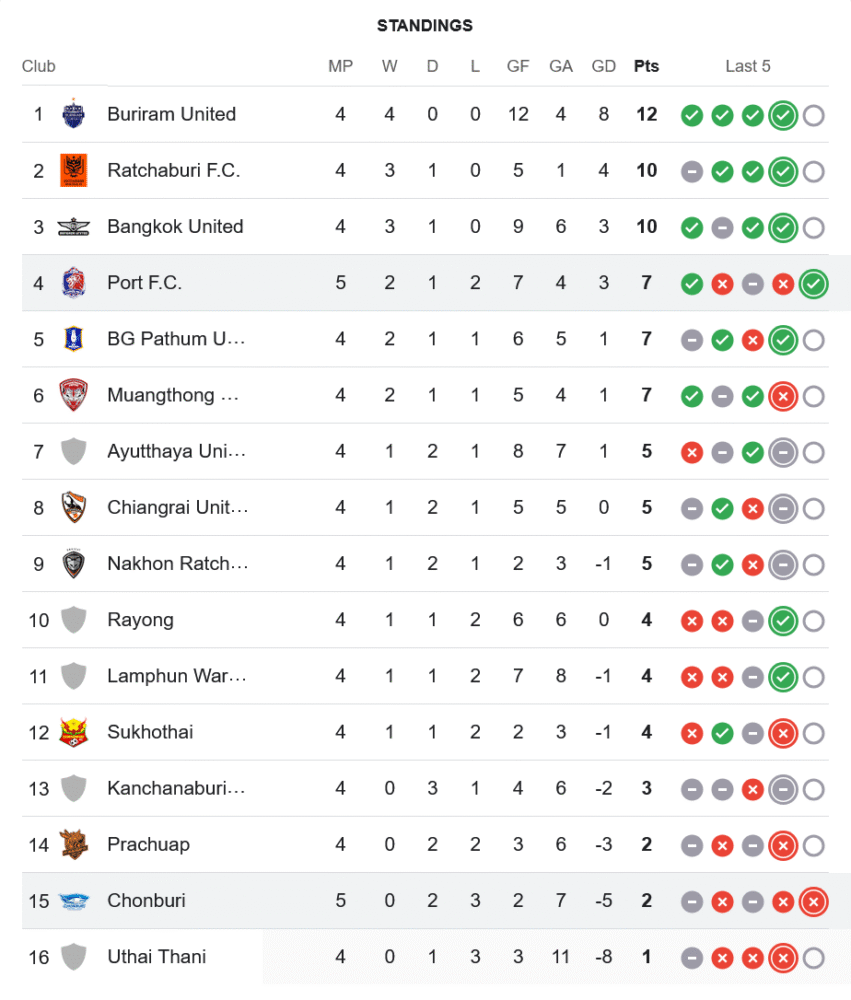Click the Sukhothai team logo
Image resolution: width=851 pixels, height=1000 pixels.
[x=73, y=732]
